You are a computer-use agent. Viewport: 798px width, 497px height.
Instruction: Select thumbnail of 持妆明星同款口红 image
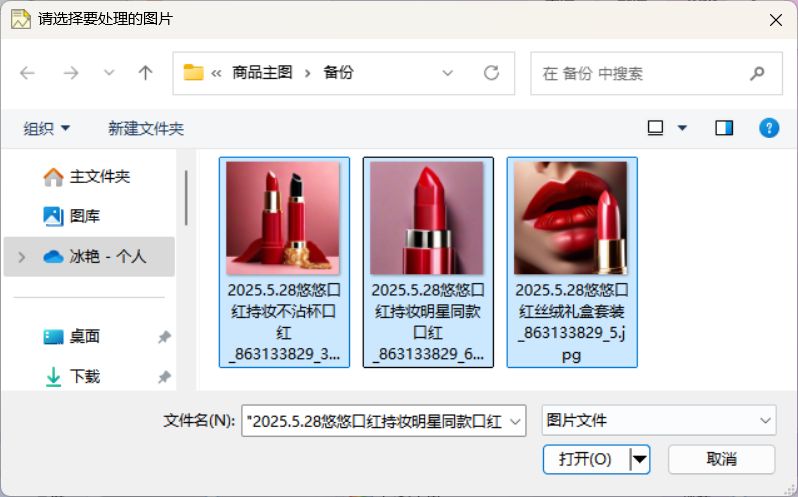pyautogui.click(x=426, y=218)
